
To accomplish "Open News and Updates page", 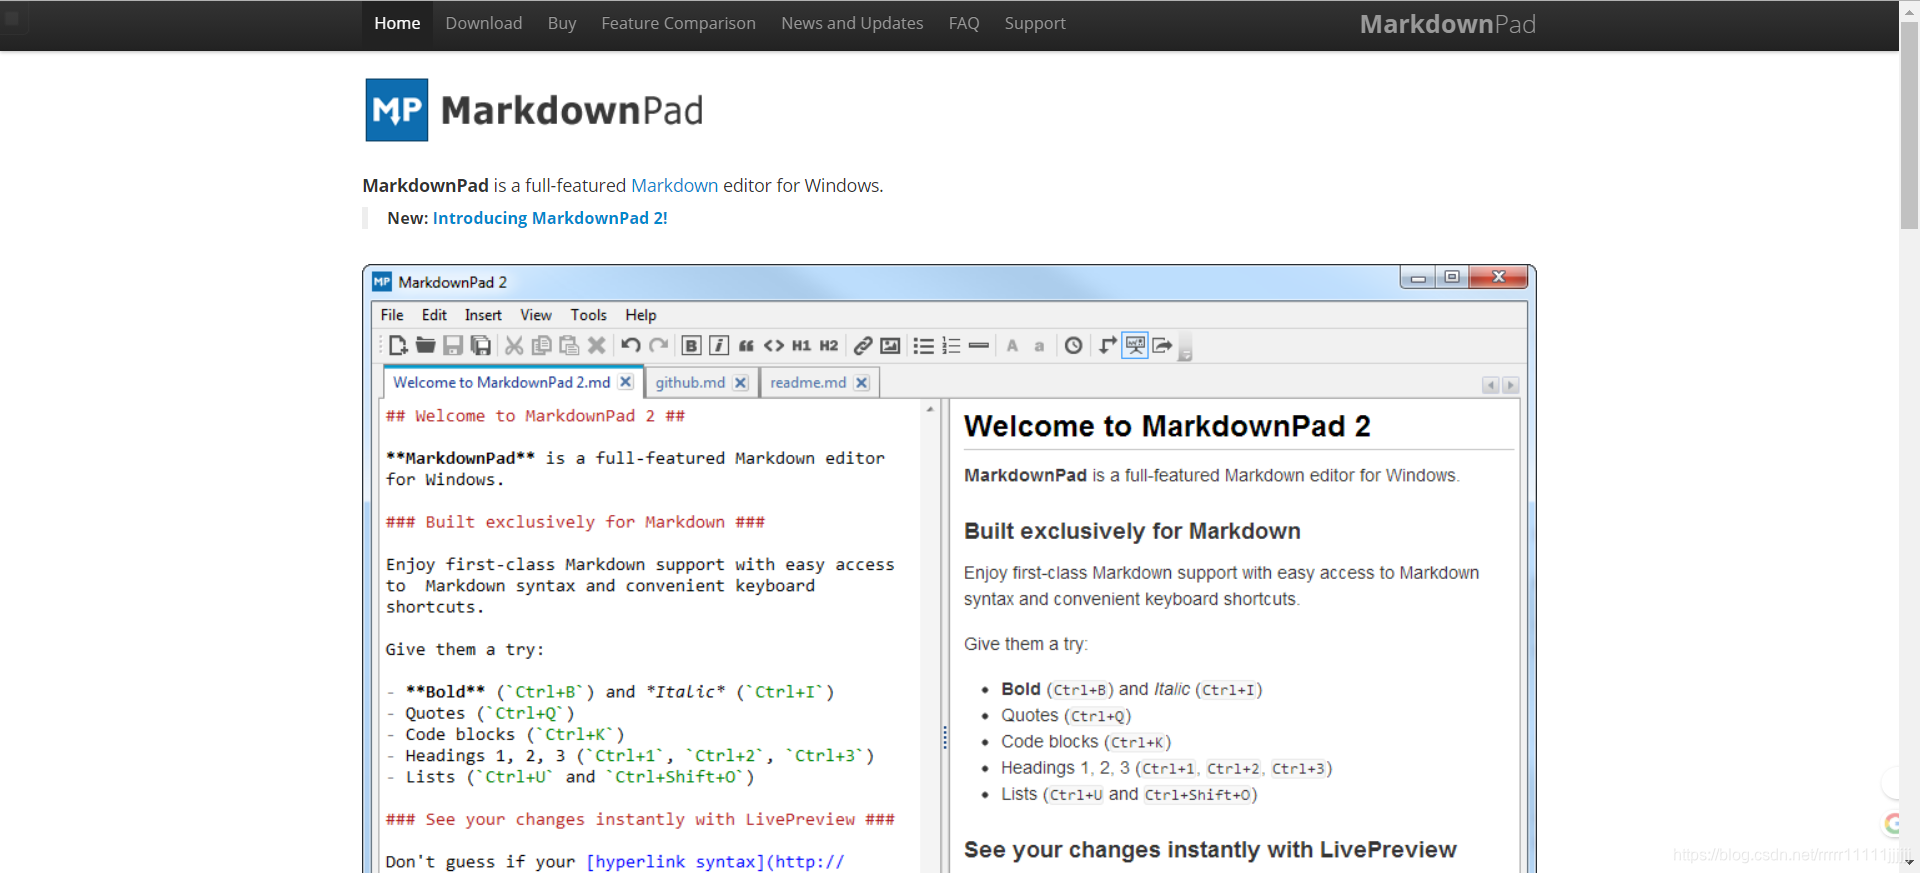I will pyautogui.click(x=852, y=23).
